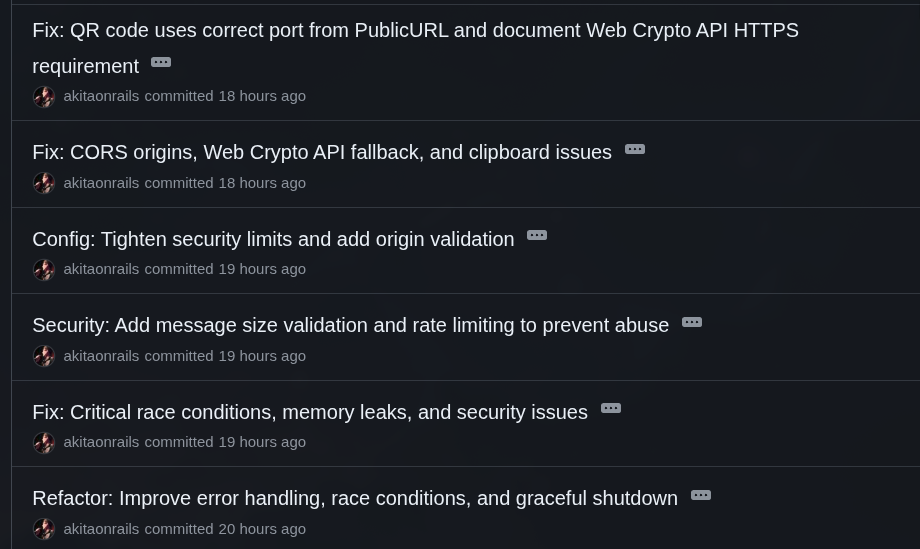Show full message for Refactor error handling commit
Screen dimensions: 920x549
pos(701,496)
